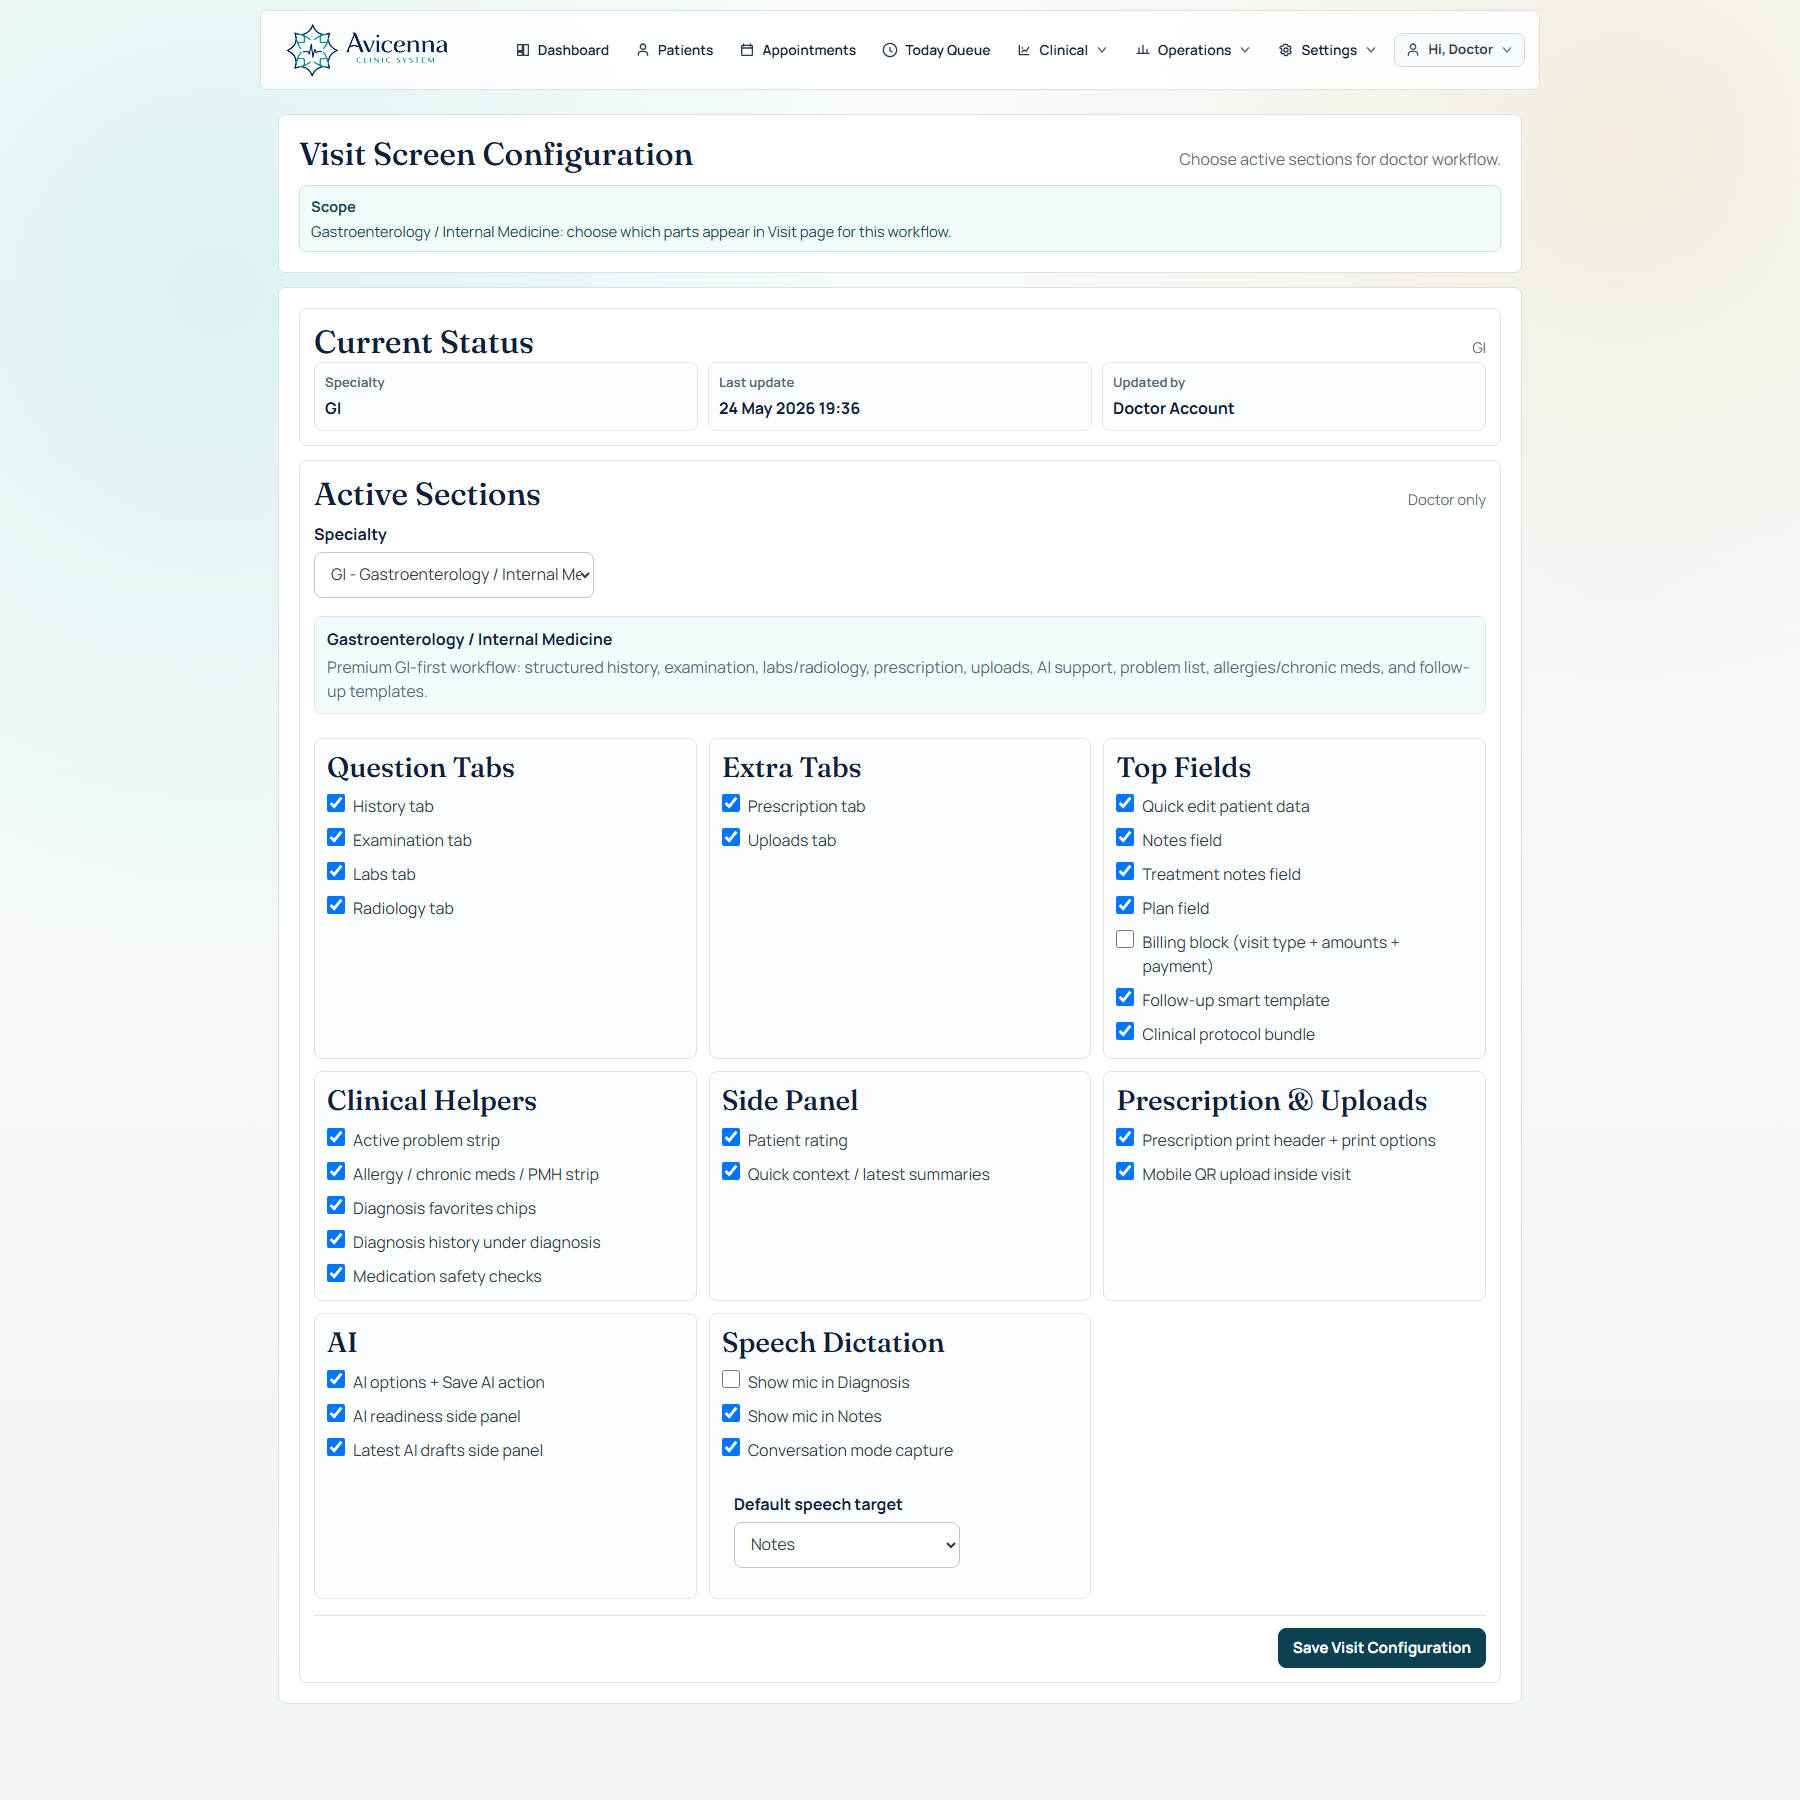This screenshot has height=1800, width=1800.
Task: Toggle Allergy / chronic meds / PMH strip
Action: [336, 1172]
